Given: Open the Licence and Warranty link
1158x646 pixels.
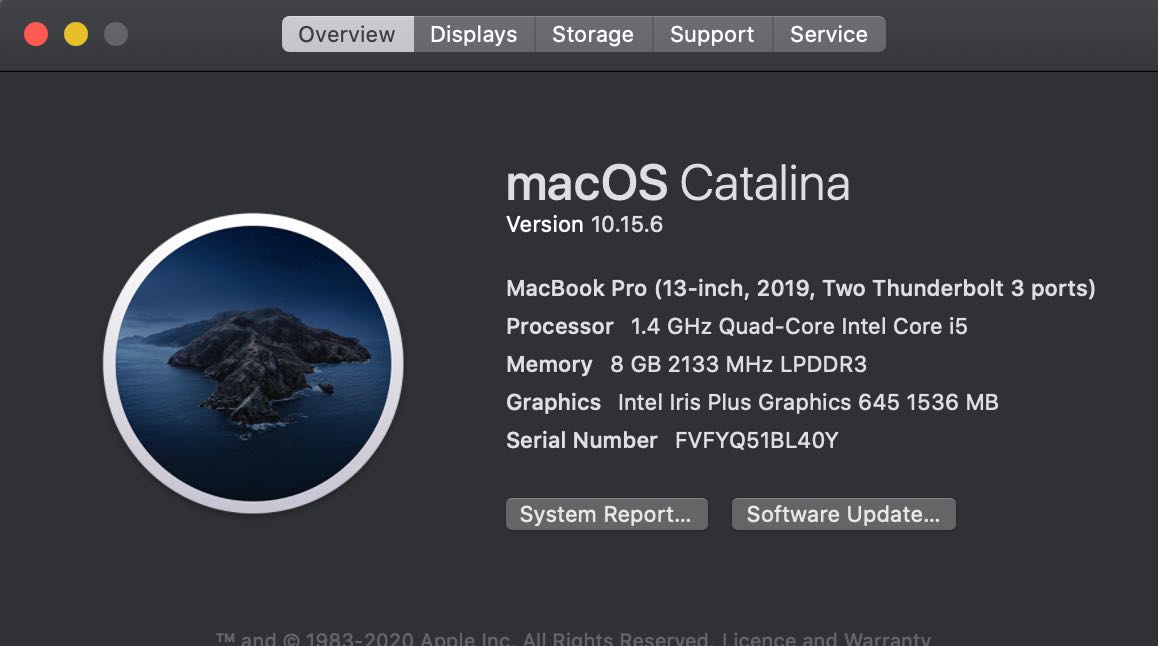Looking at the screenshot, I should click(x=826, y=639).
